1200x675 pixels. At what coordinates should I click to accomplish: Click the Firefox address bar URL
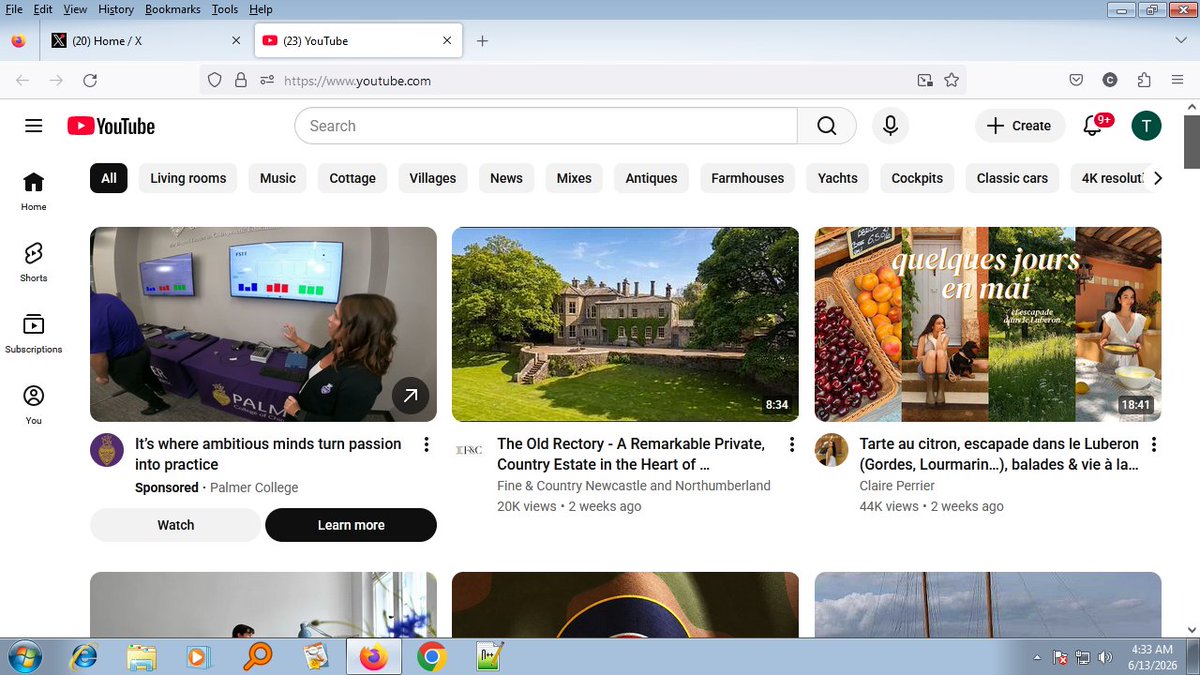pyautogui.click(x=357, y=81)
